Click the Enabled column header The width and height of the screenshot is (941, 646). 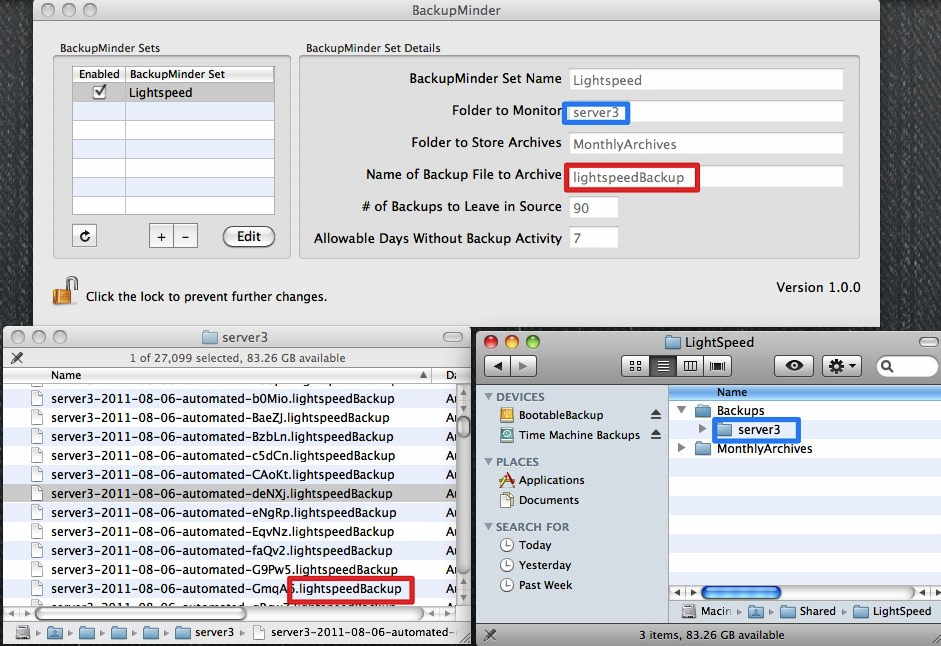(x=99, y=74)
